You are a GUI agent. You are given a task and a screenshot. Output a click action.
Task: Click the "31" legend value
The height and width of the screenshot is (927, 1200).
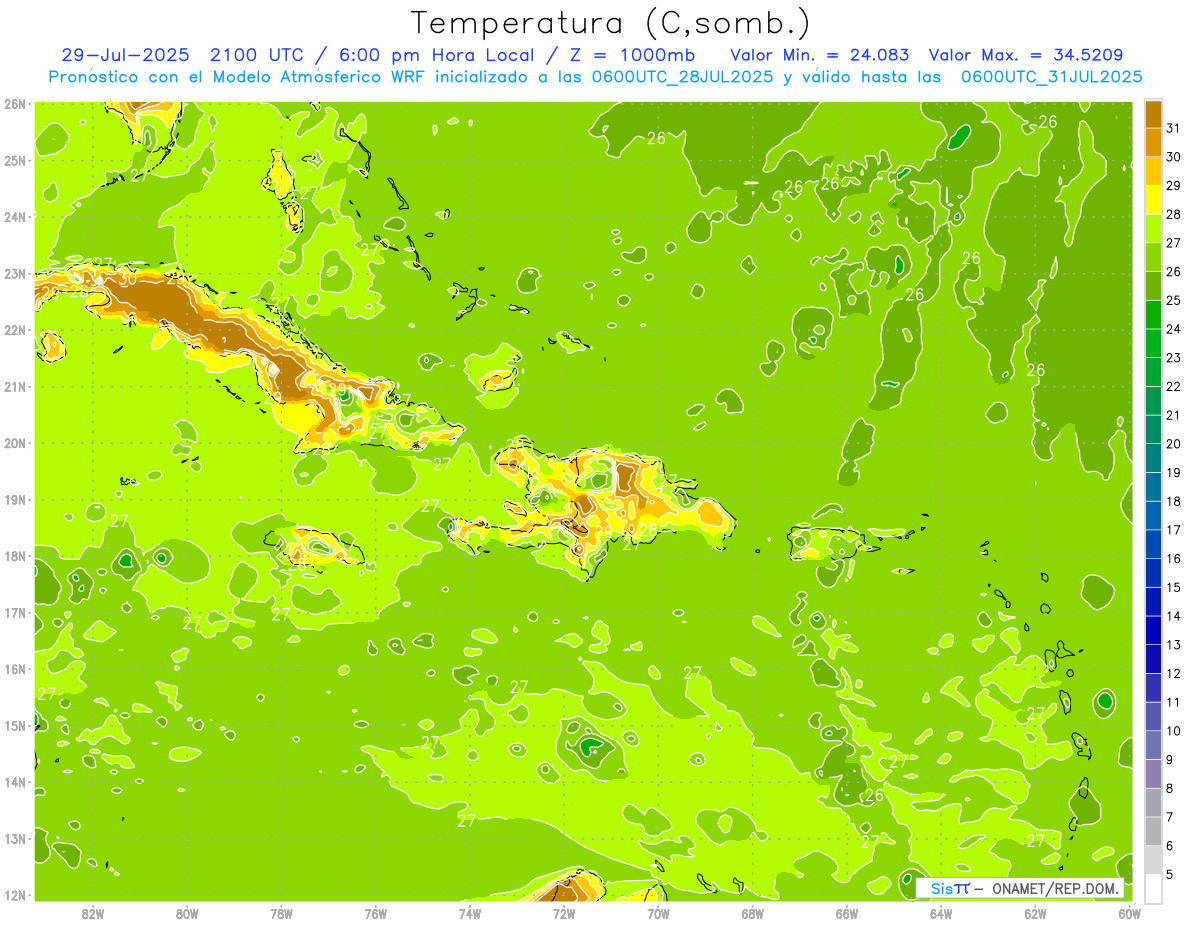(1174, 128)
